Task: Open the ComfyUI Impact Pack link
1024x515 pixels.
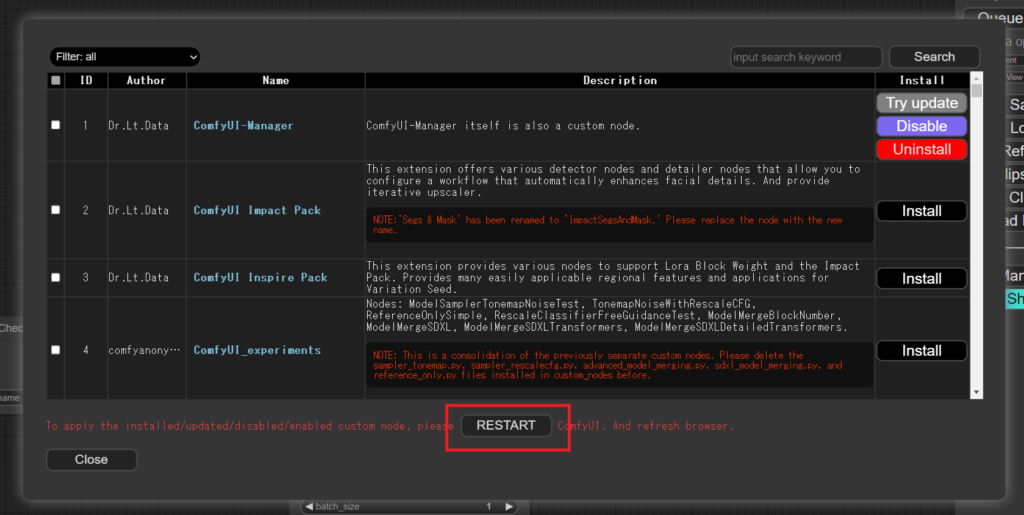Action: [x=257, y=211]
